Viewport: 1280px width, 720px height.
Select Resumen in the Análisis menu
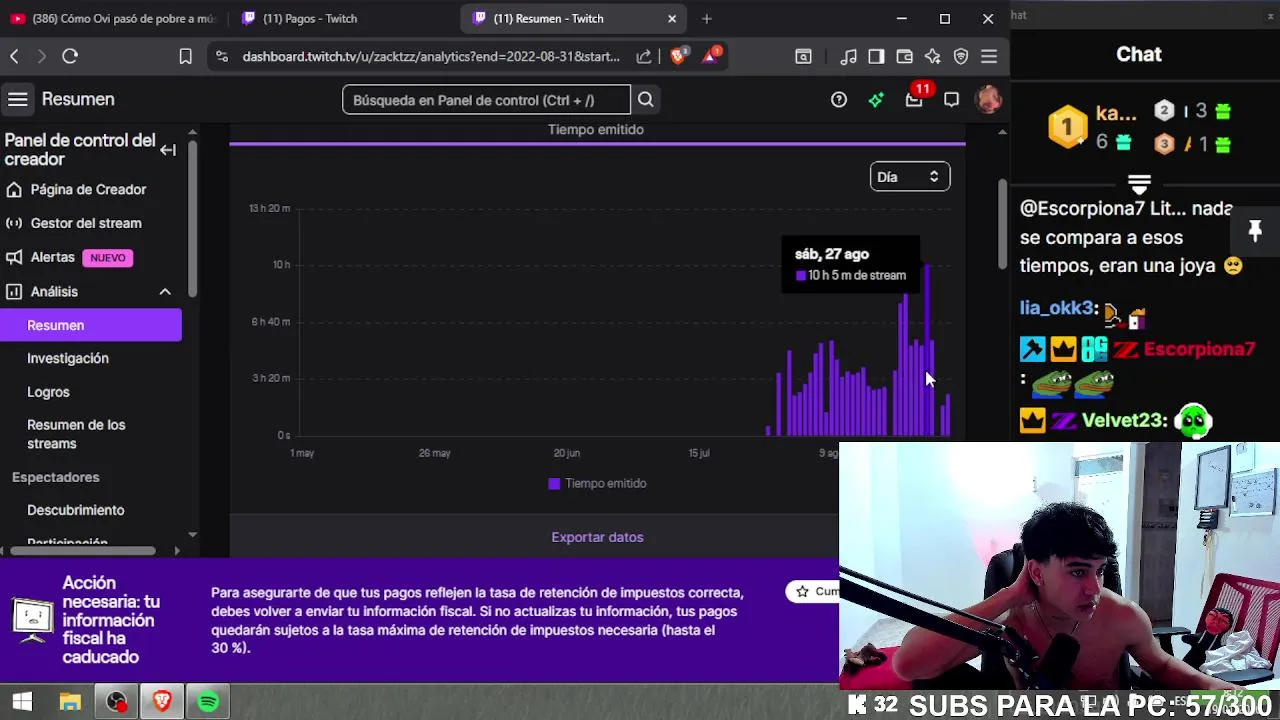pos(91,325)
